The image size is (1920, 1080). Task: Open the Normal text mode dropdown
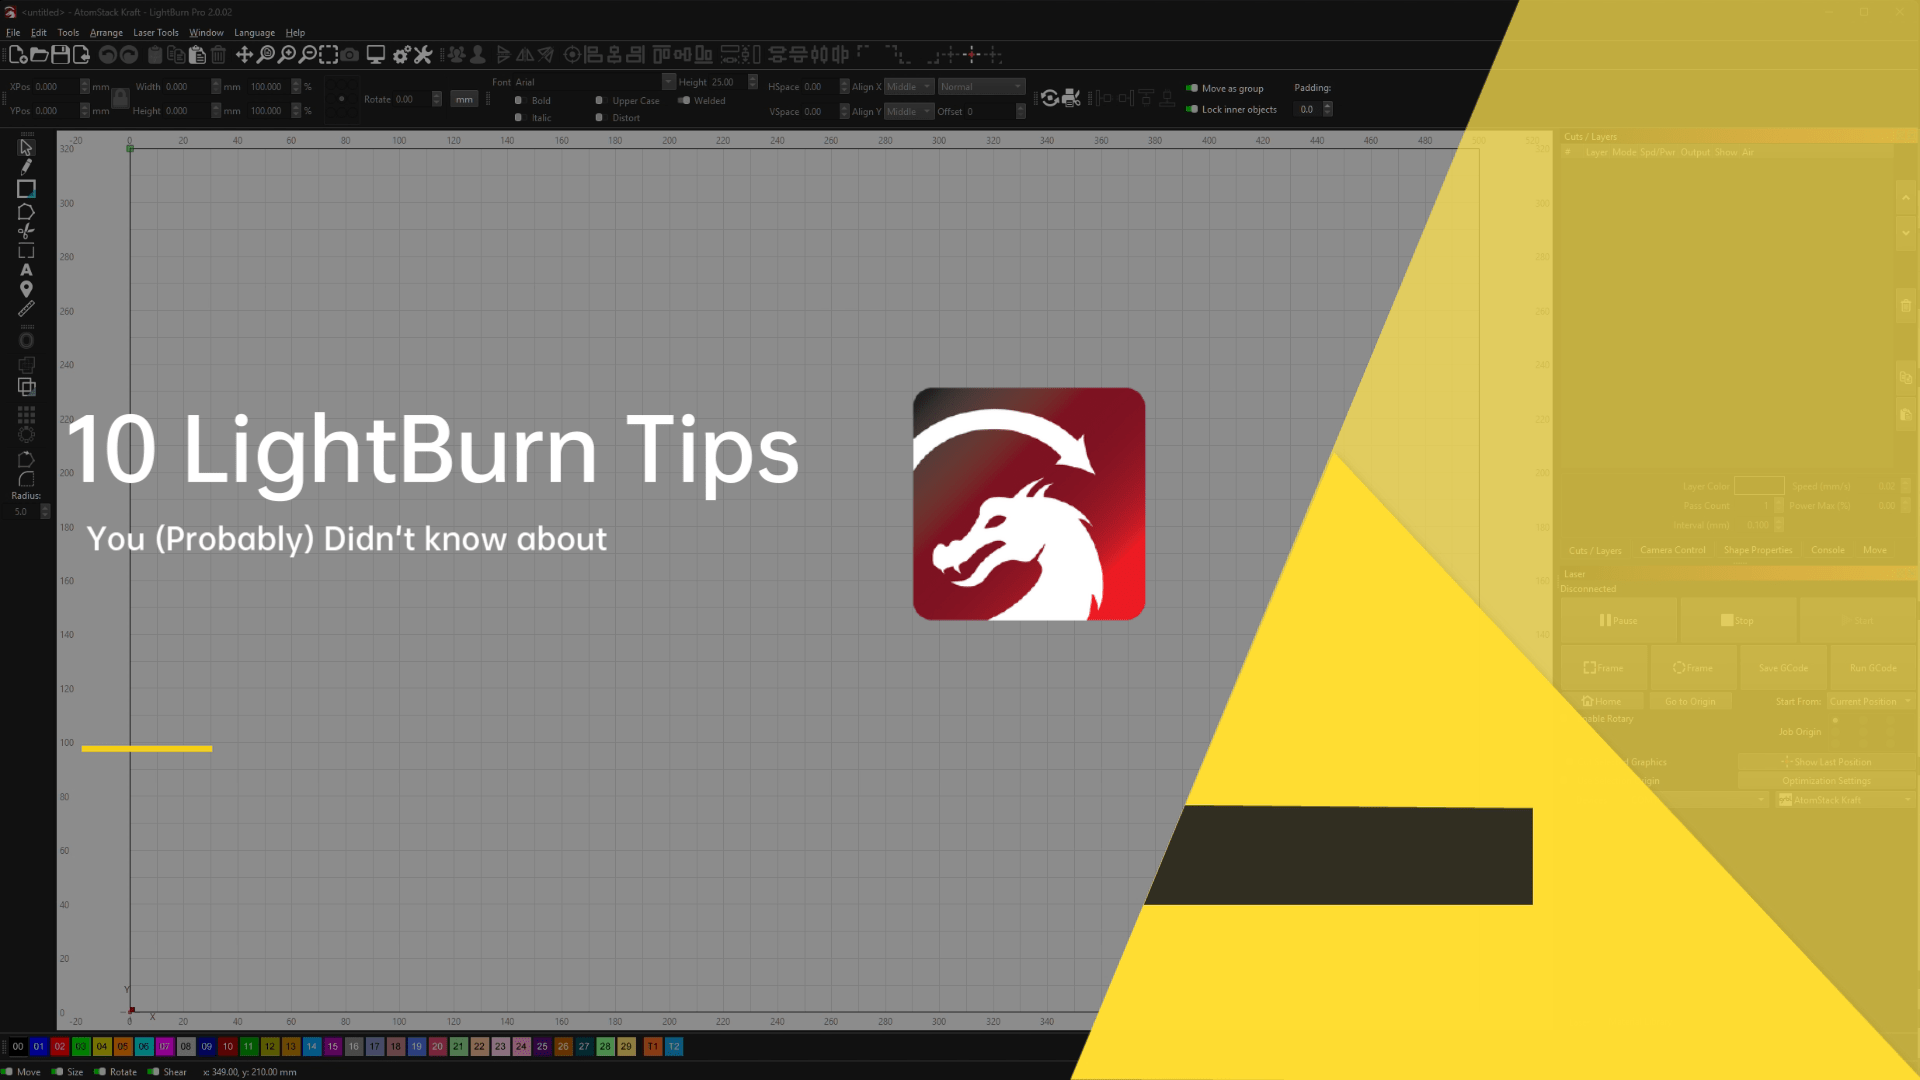(981, 87)
